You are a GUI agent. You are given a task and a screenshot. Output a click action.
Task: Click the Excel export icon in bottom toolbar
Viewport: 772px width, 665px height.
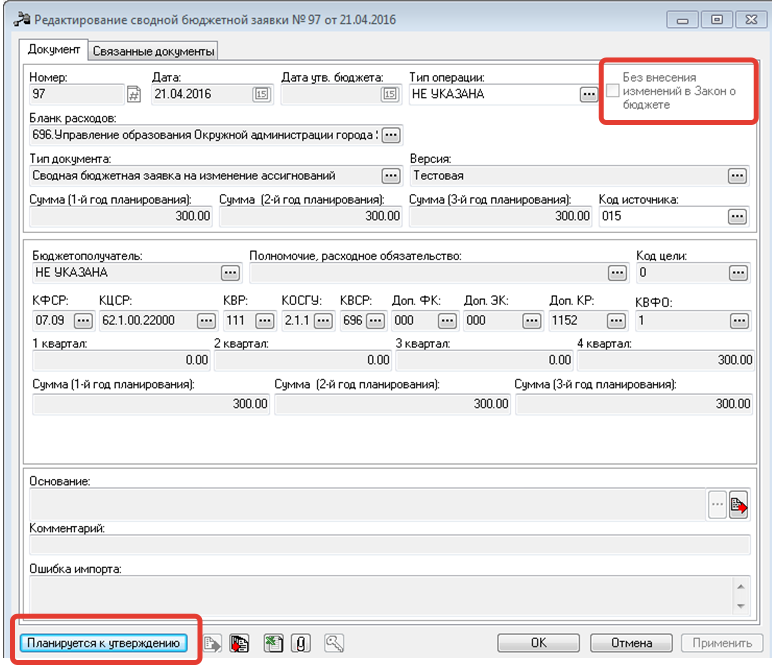[272, 644]
